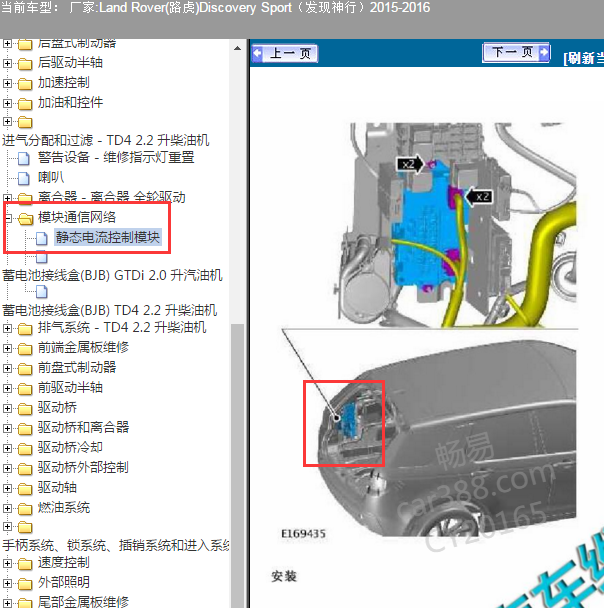Select 进气分配和过滤 - TD4 2.2 升柴油机
Screen dimensions: 604x608
pos(105,140)
